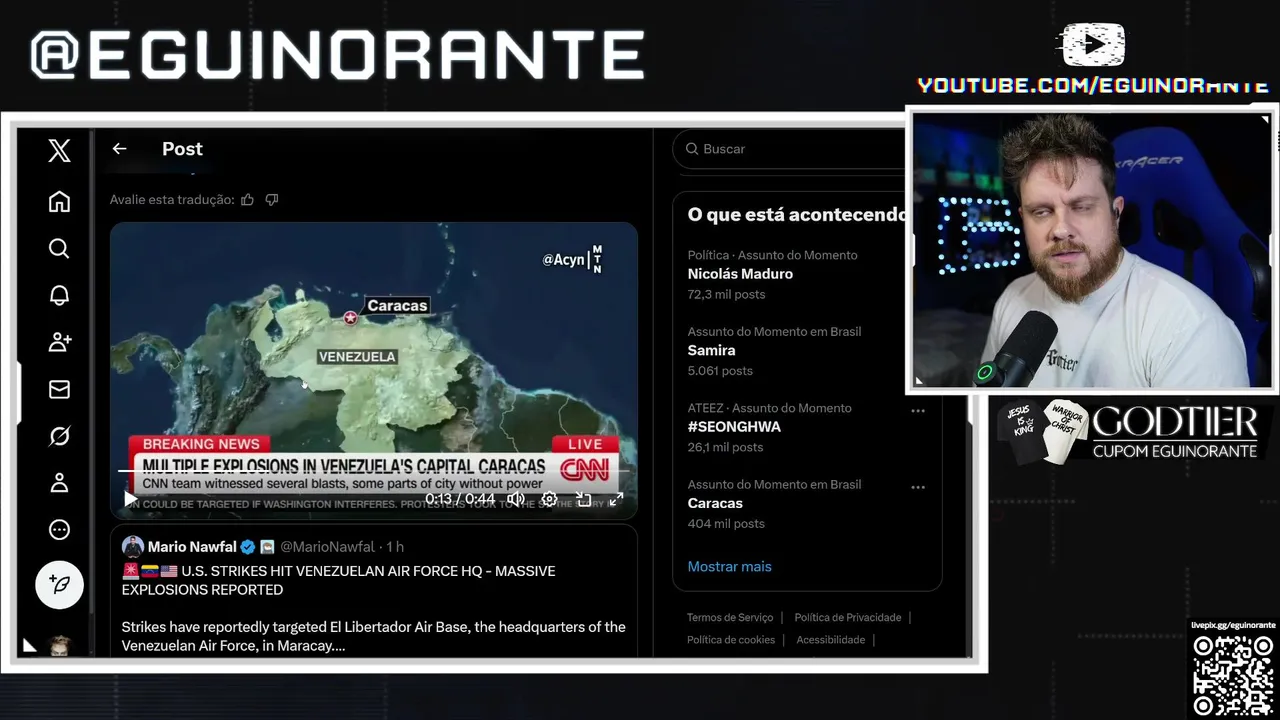Expand the video to fullscreen

616,499
